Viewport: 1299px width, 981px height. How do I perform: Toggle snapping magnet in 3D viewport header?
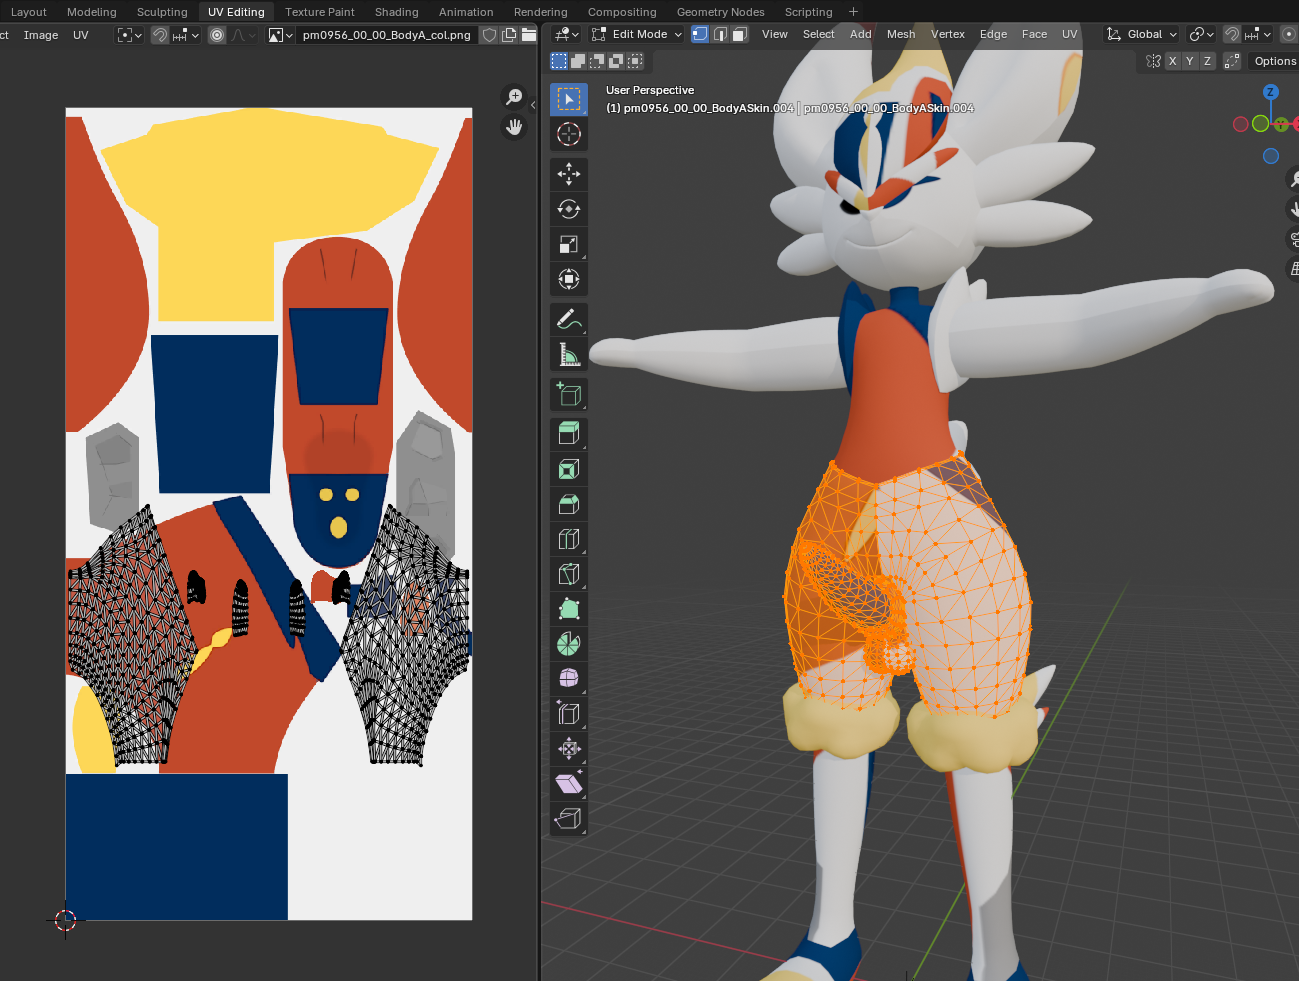tap(1232, 34)
